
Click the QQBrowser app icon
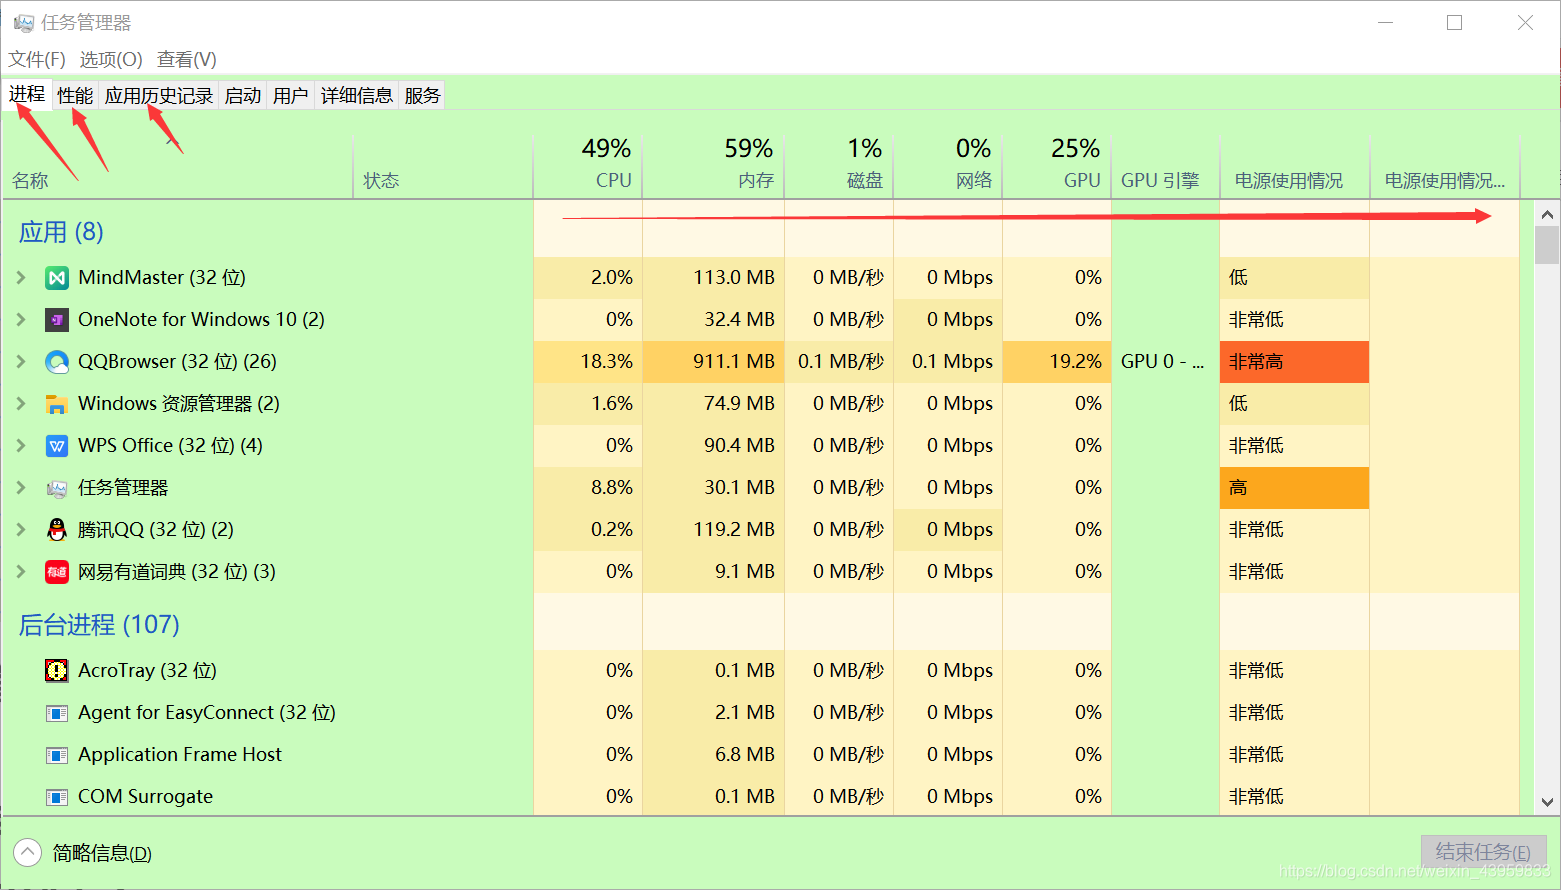[x=57, y=362]
